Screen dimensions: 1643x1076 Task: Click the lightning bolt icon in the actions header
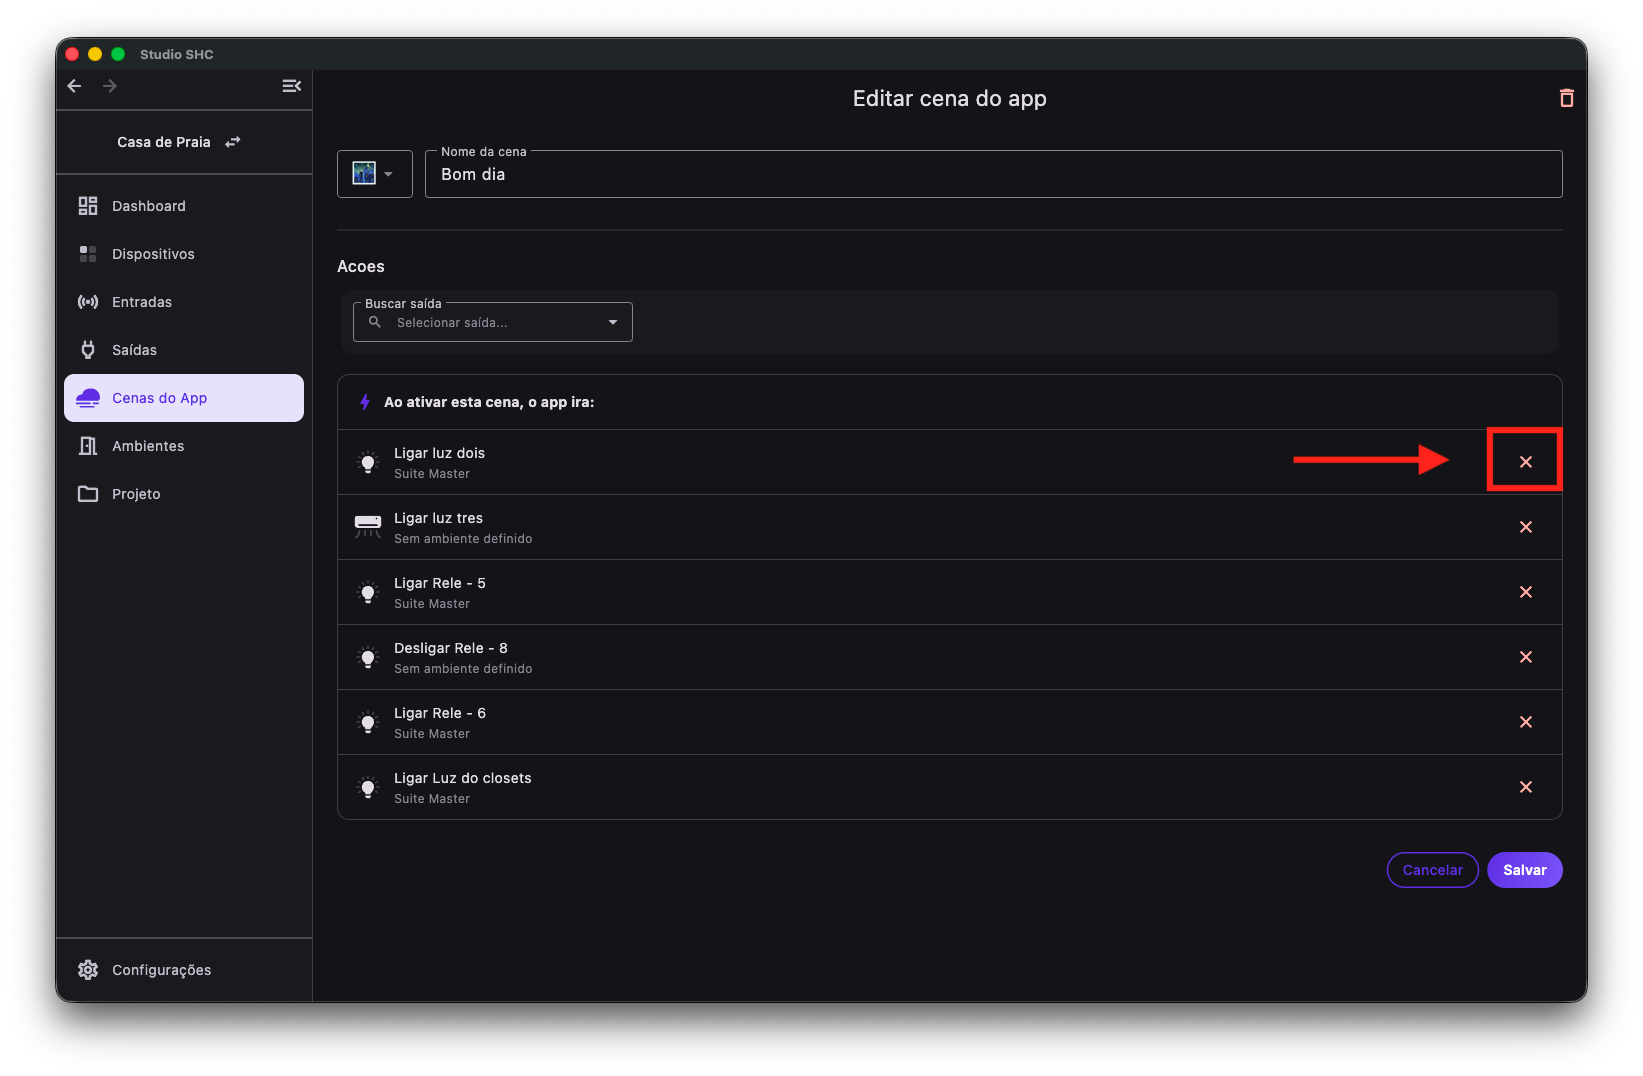(365, 402)
